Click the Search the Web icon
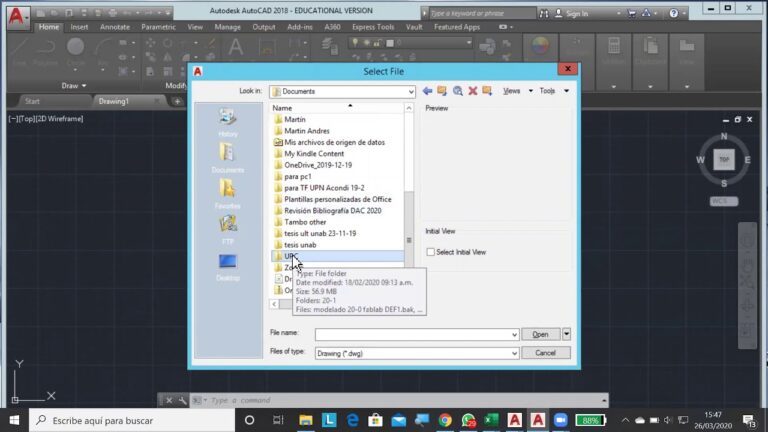The height and width of the screenshot is (432, 768). (x=457, y=91)
